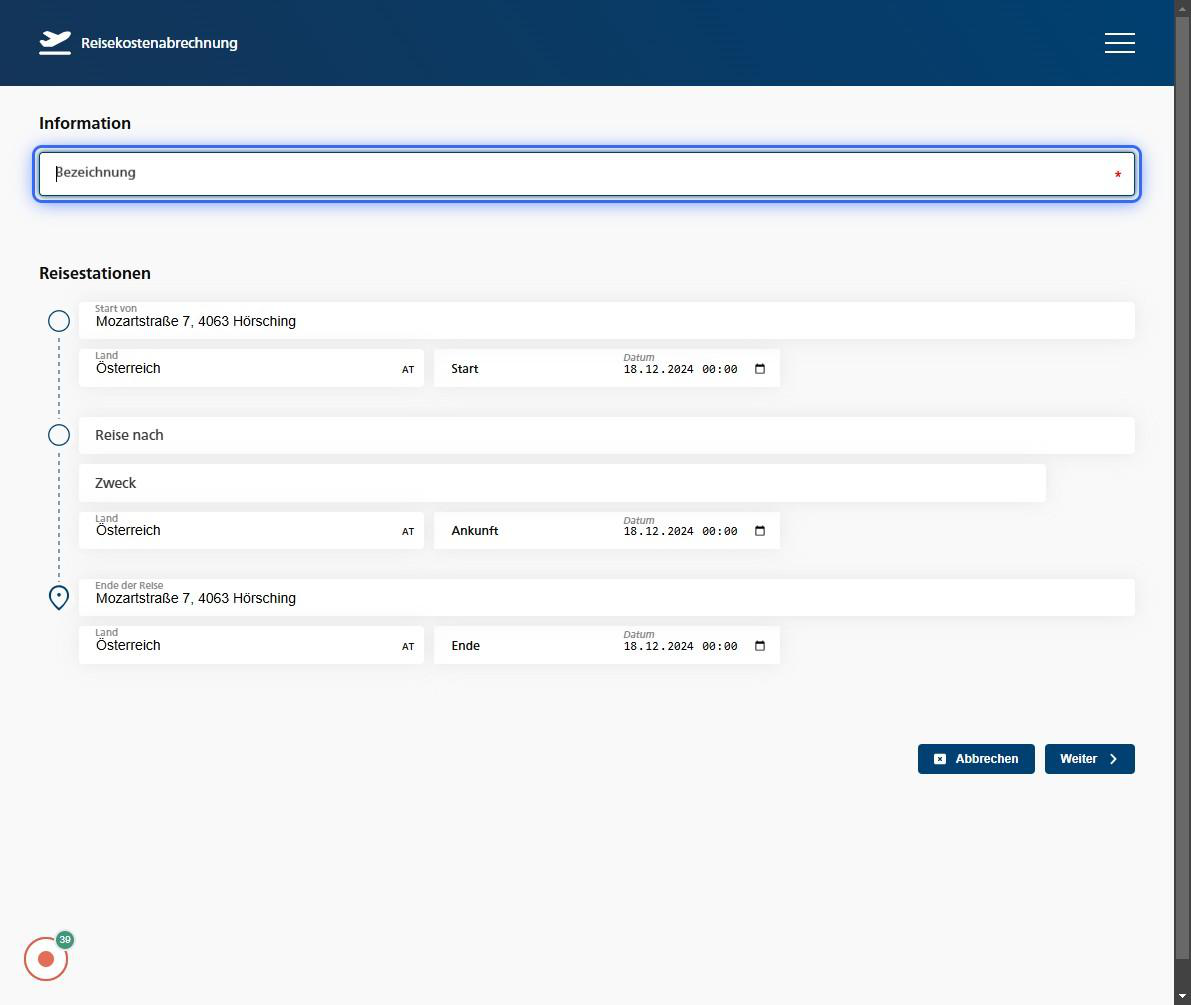Open the Land dropdown for destination station
This screenshot has width=1191, height=1005.
250,531
